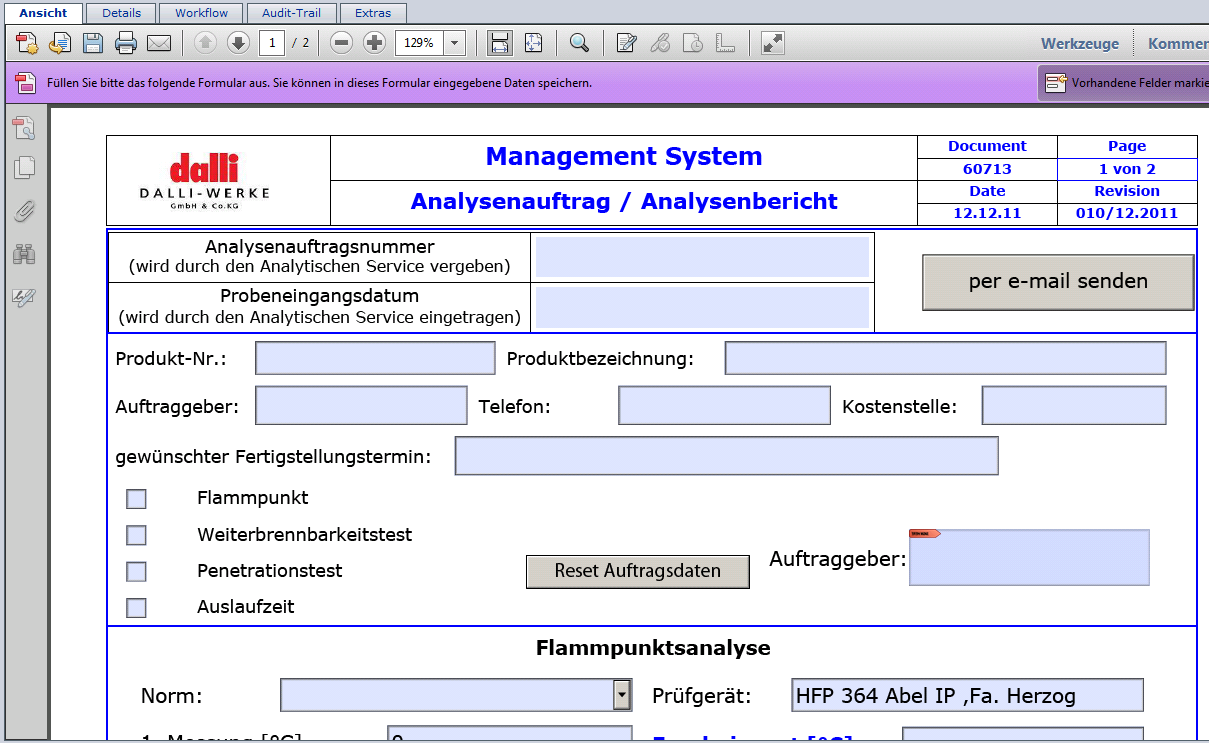Click the edit text notepad icon
Screen dimensions: 1209x743
click(627, 43)
